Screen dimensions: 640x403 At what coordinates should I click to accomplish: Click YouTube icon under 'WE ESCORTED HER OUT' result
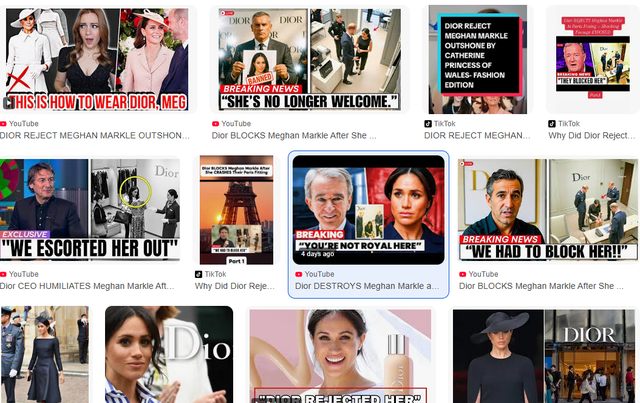click(4, 273)
